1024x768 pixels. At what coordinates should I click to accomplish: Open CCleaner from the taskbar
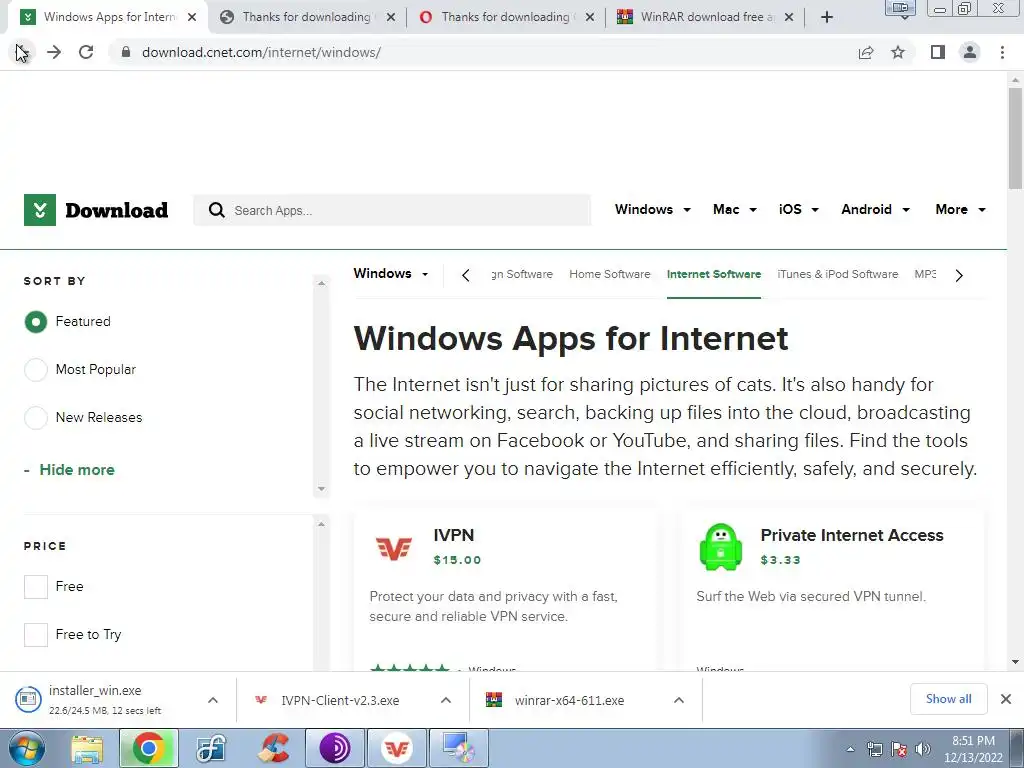click(x=273, y=748)
